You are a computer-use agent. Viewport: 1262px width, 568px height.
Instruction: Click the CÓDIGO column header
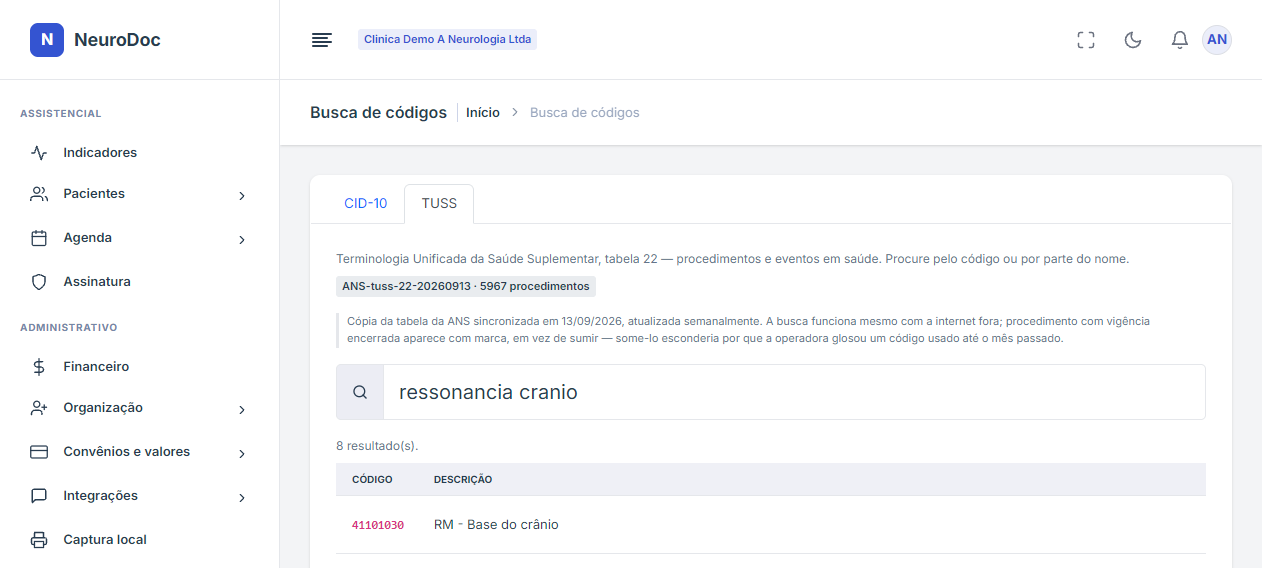[372, 480]
